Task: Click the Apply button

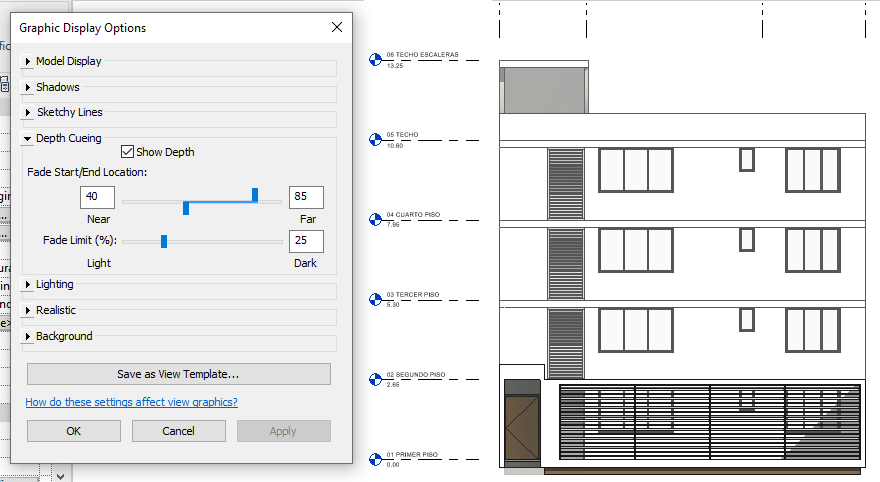Action: (283, 431)
